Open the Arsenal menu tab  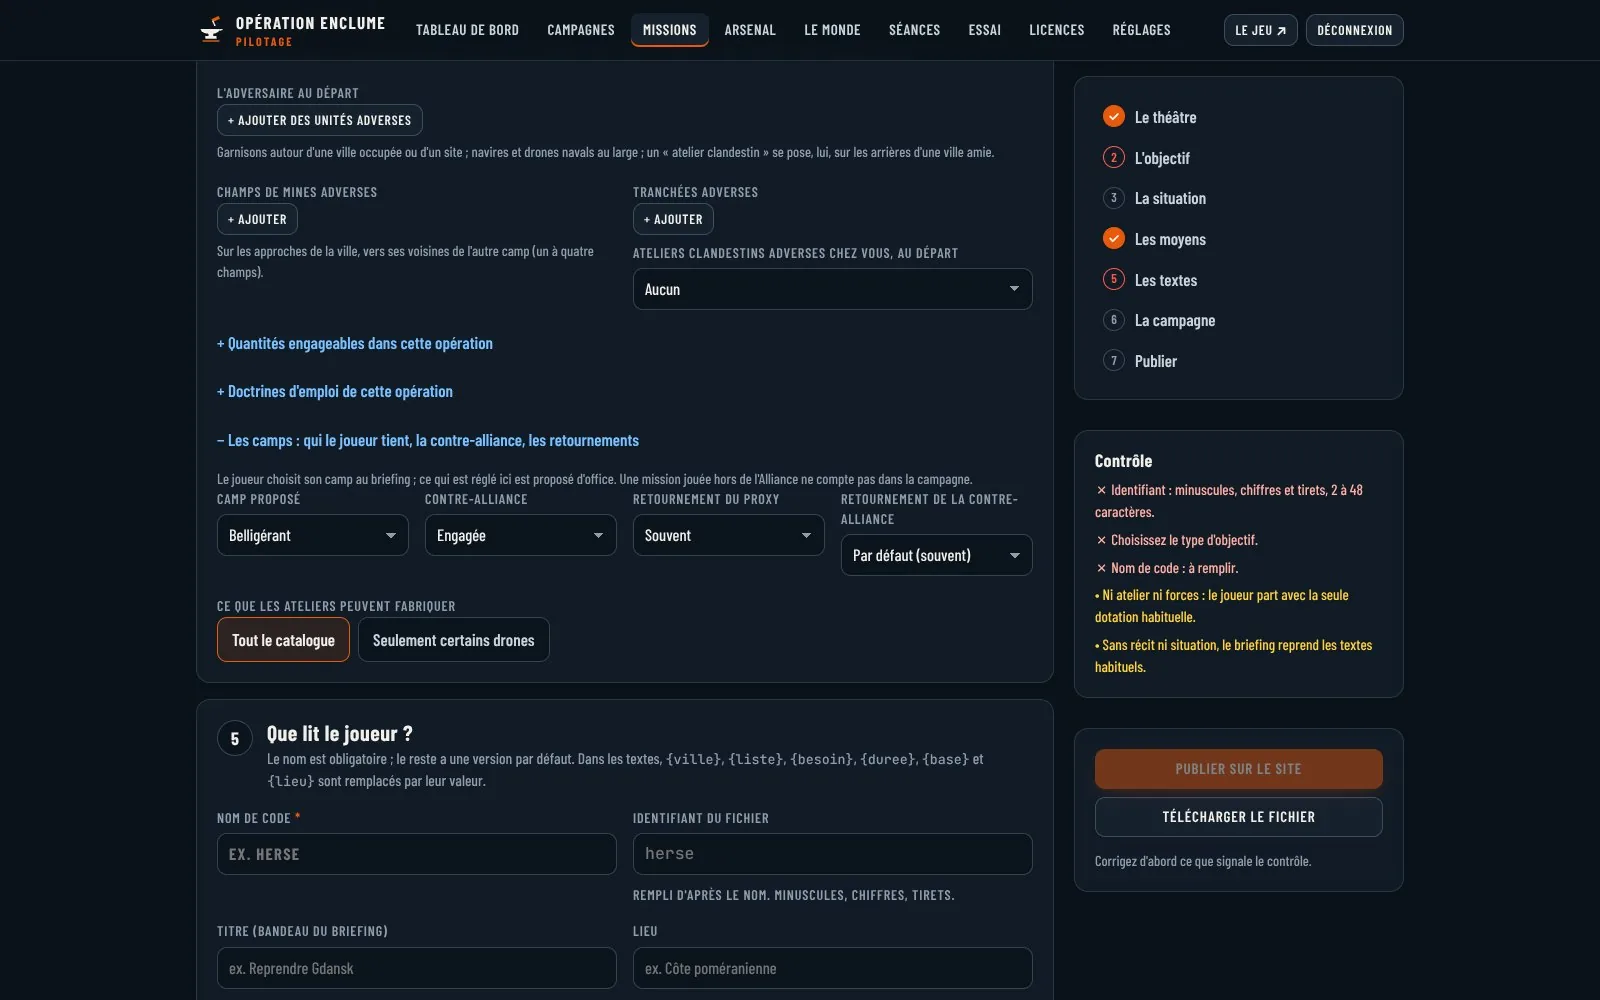(x=750, y=30)
